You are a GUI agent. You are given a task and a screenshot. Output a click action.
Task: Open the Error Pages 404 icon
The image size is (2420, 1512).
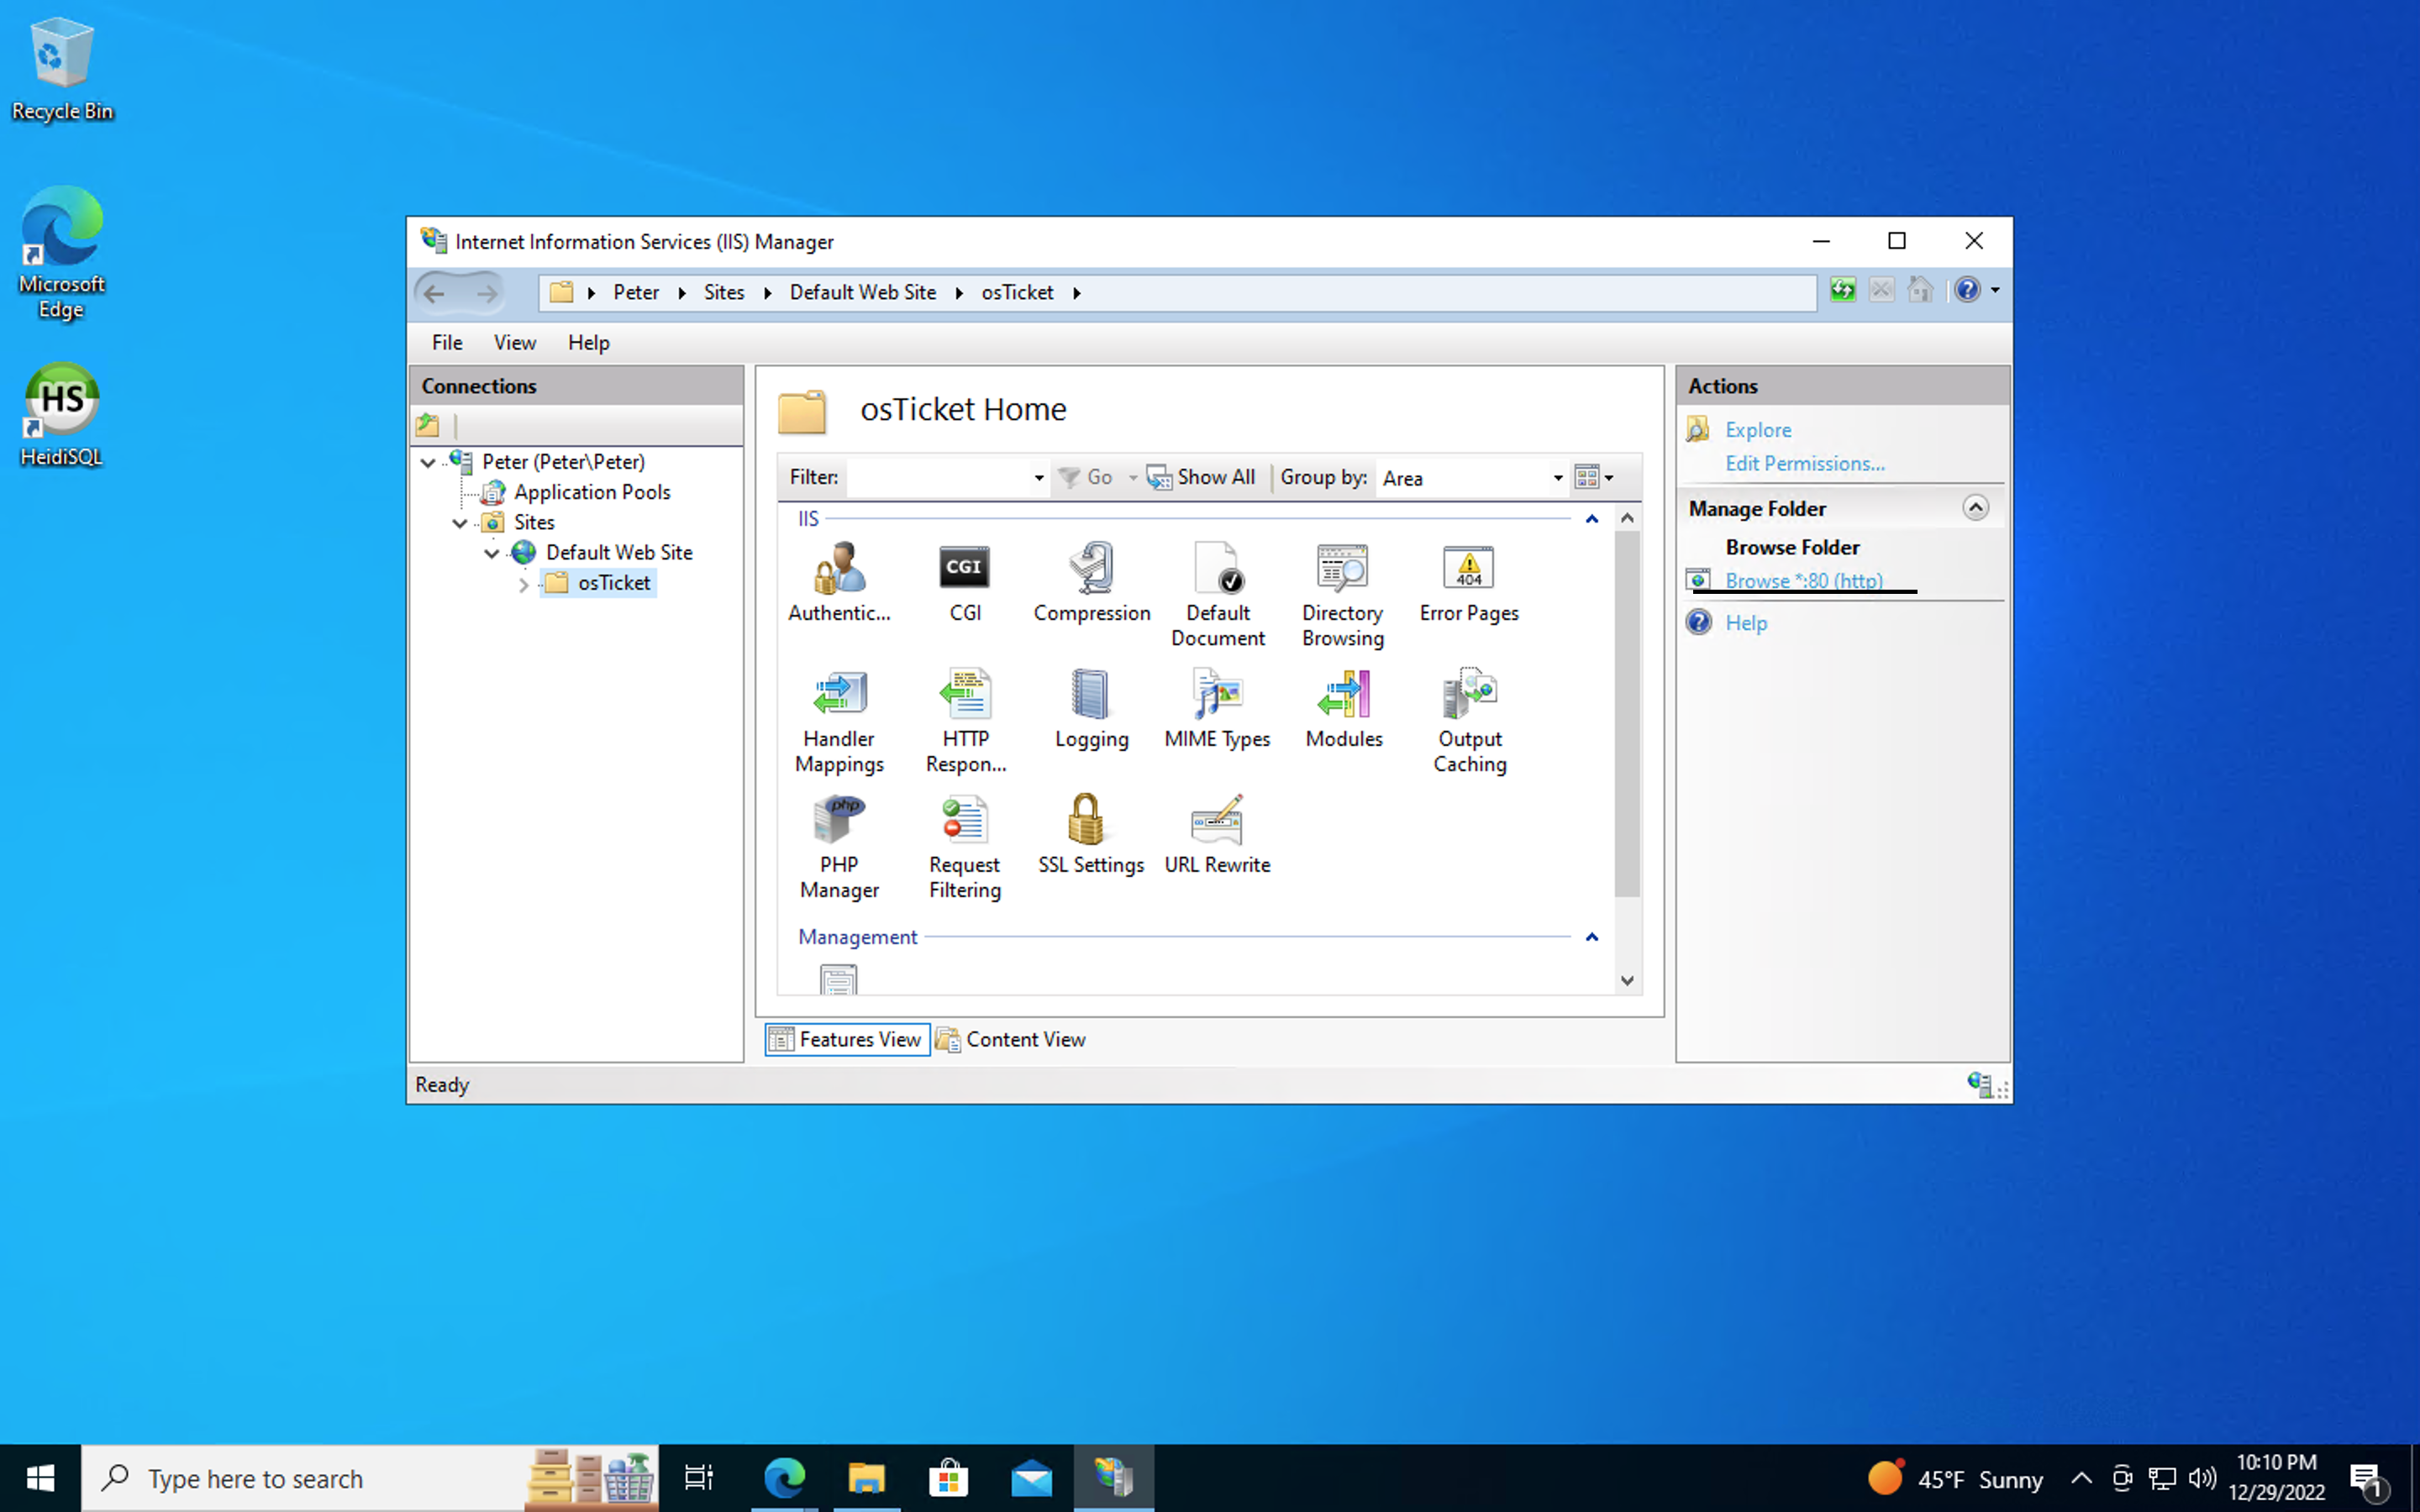pyautogui.click(x=1468, y=568)
